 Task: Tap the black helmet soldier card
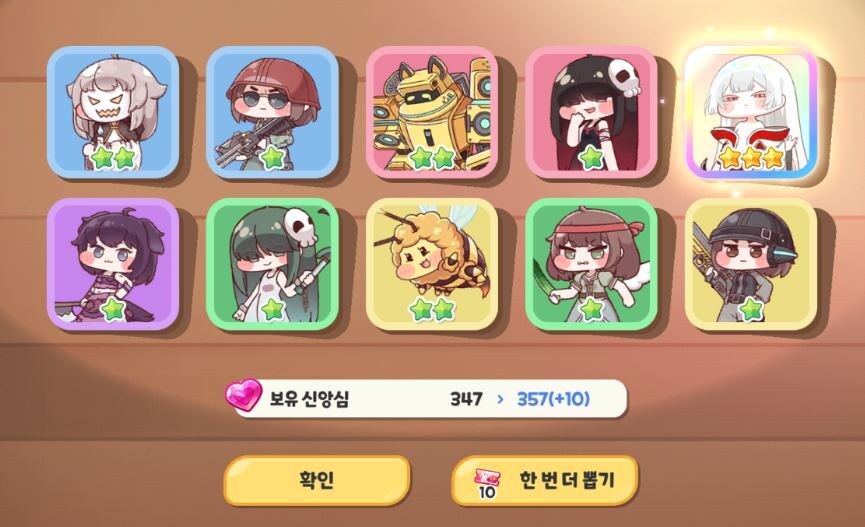(751, 264)
